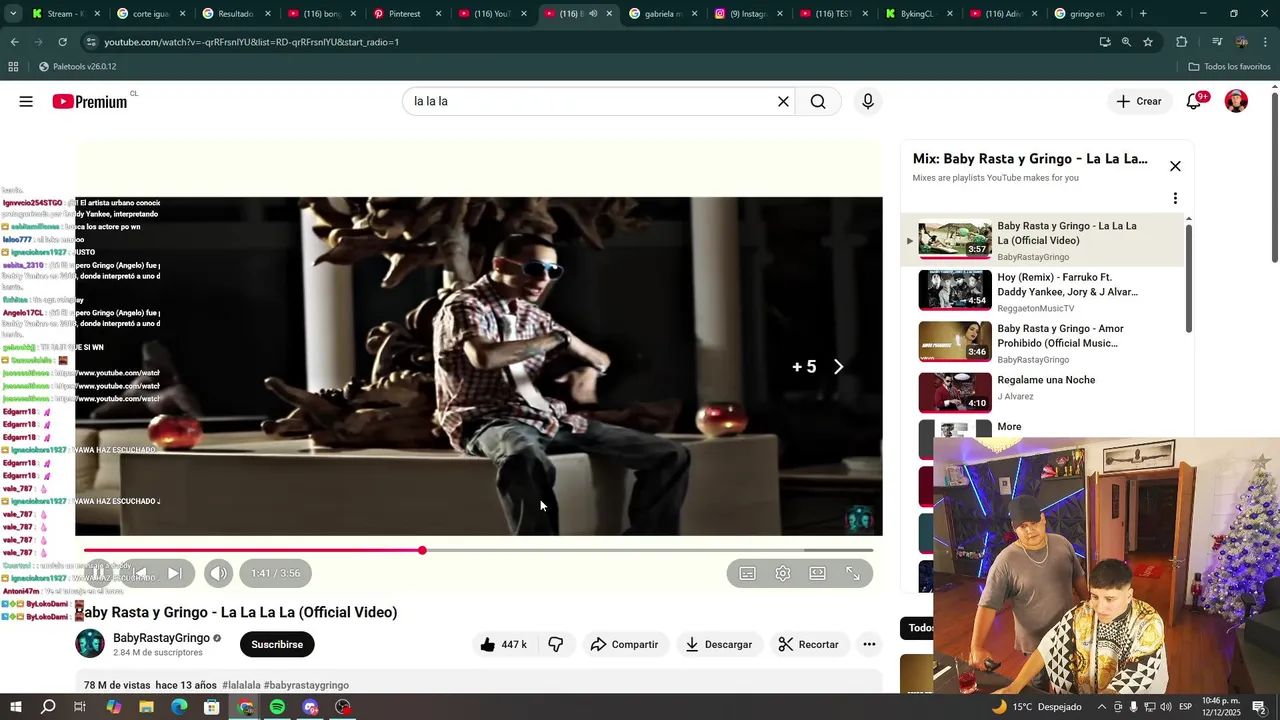The image size is (1280, 720).
Task: Clear the search box with the X
Action: click(783, 101)
